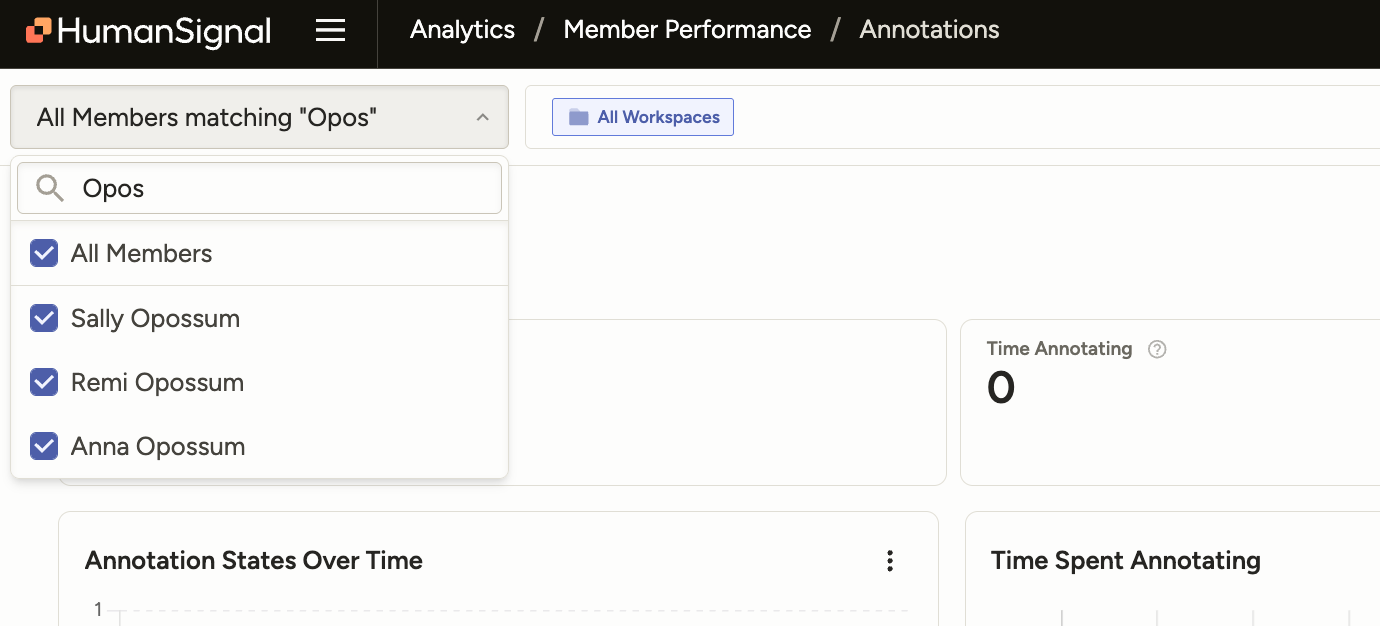Deselect Remi Opossum checkbox

pyautogui.click(x=44, y=382)
